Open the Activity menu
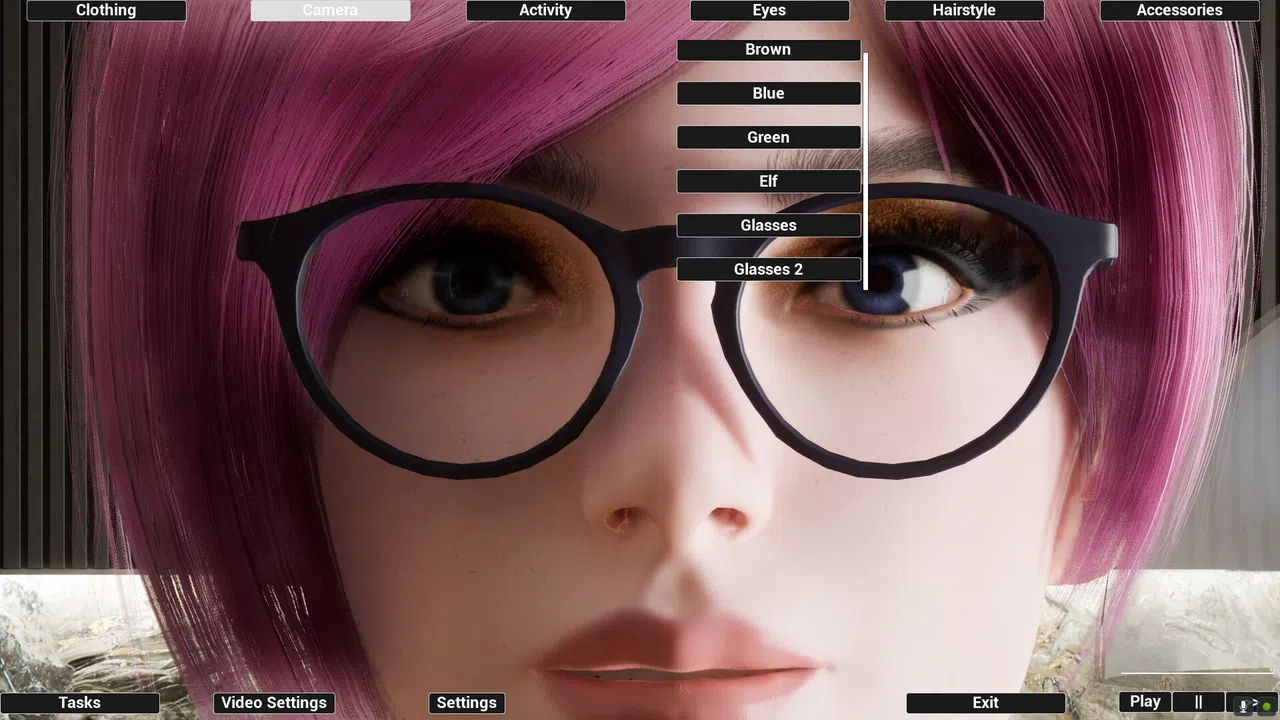The height and width of the screenshot is (720, 1280). click(546, 10)
